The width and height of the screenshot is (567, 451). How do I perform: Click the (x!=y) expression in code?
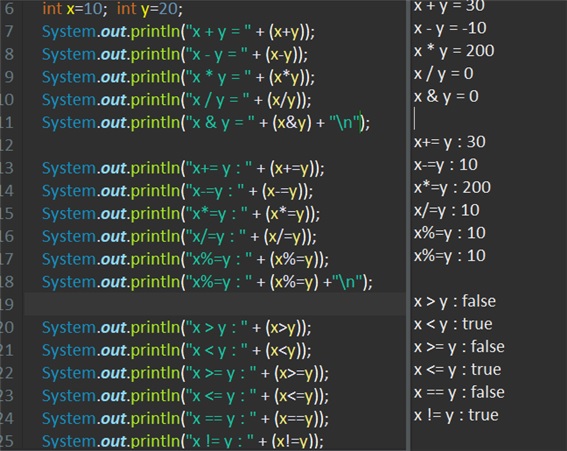pyautogui.click(x=294, y=442)
